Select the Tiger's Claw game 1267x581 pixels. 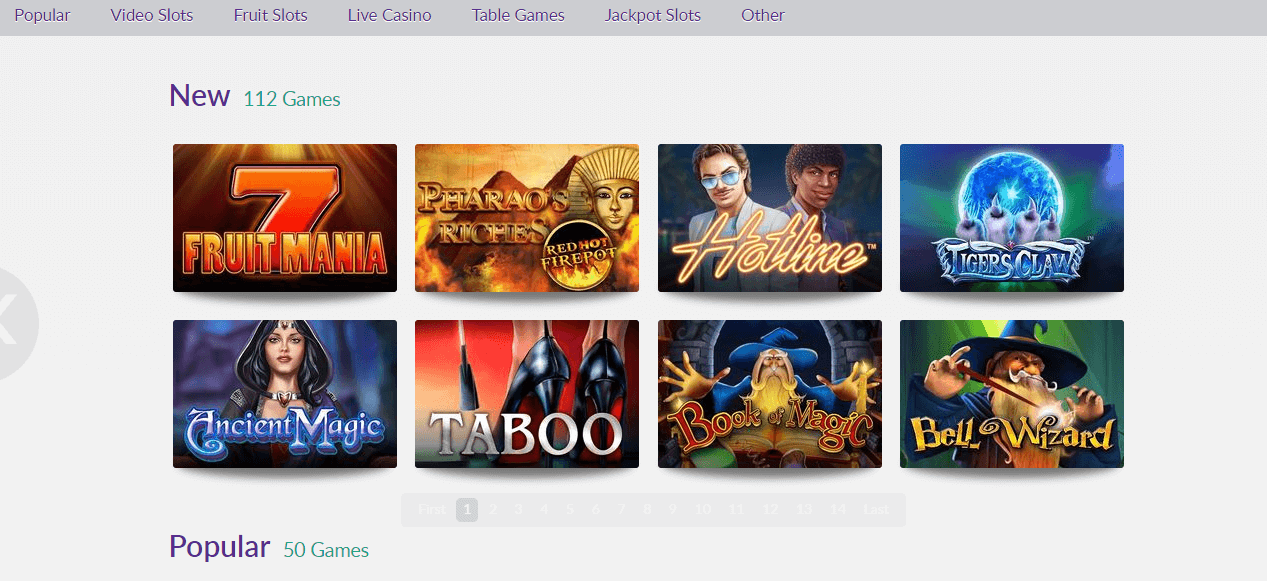point(1012,218)
